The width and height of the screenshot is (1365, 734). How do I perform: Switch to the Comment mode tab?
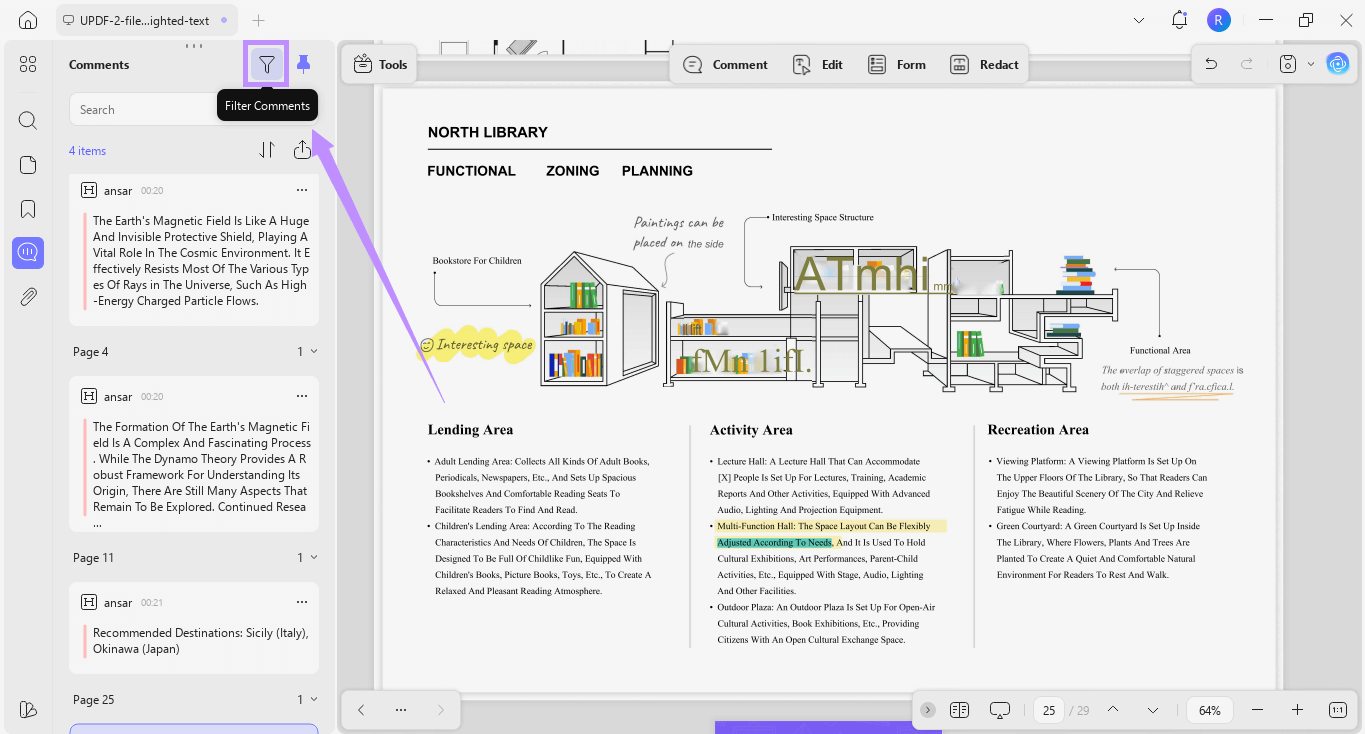point(725,65)
